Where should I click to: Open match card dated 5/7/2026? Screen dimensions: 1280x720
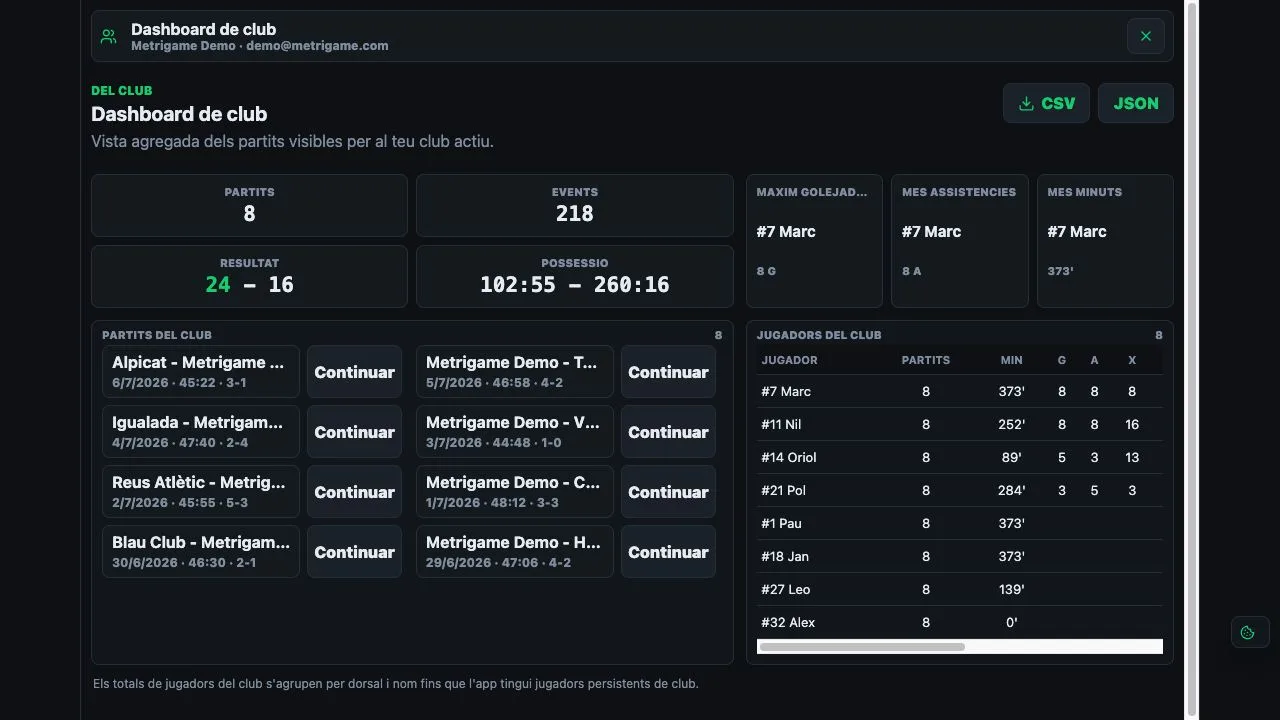pos(515,372)
